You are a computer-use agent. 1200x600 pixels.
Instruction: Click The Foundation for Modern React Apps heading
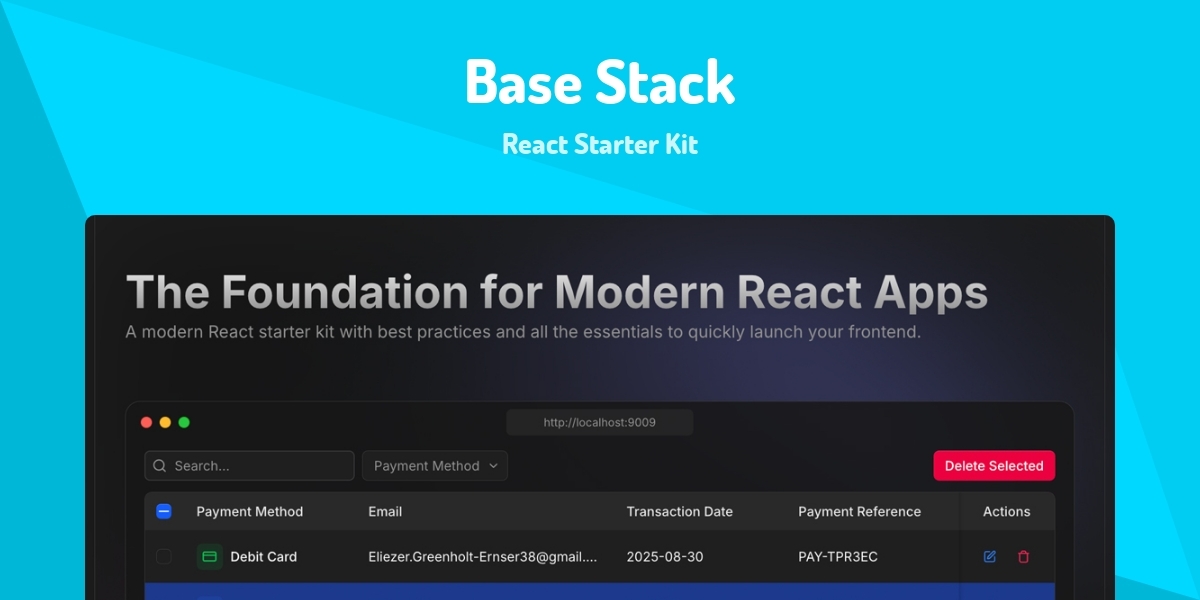pyautogui.click(x=557, y=292)
